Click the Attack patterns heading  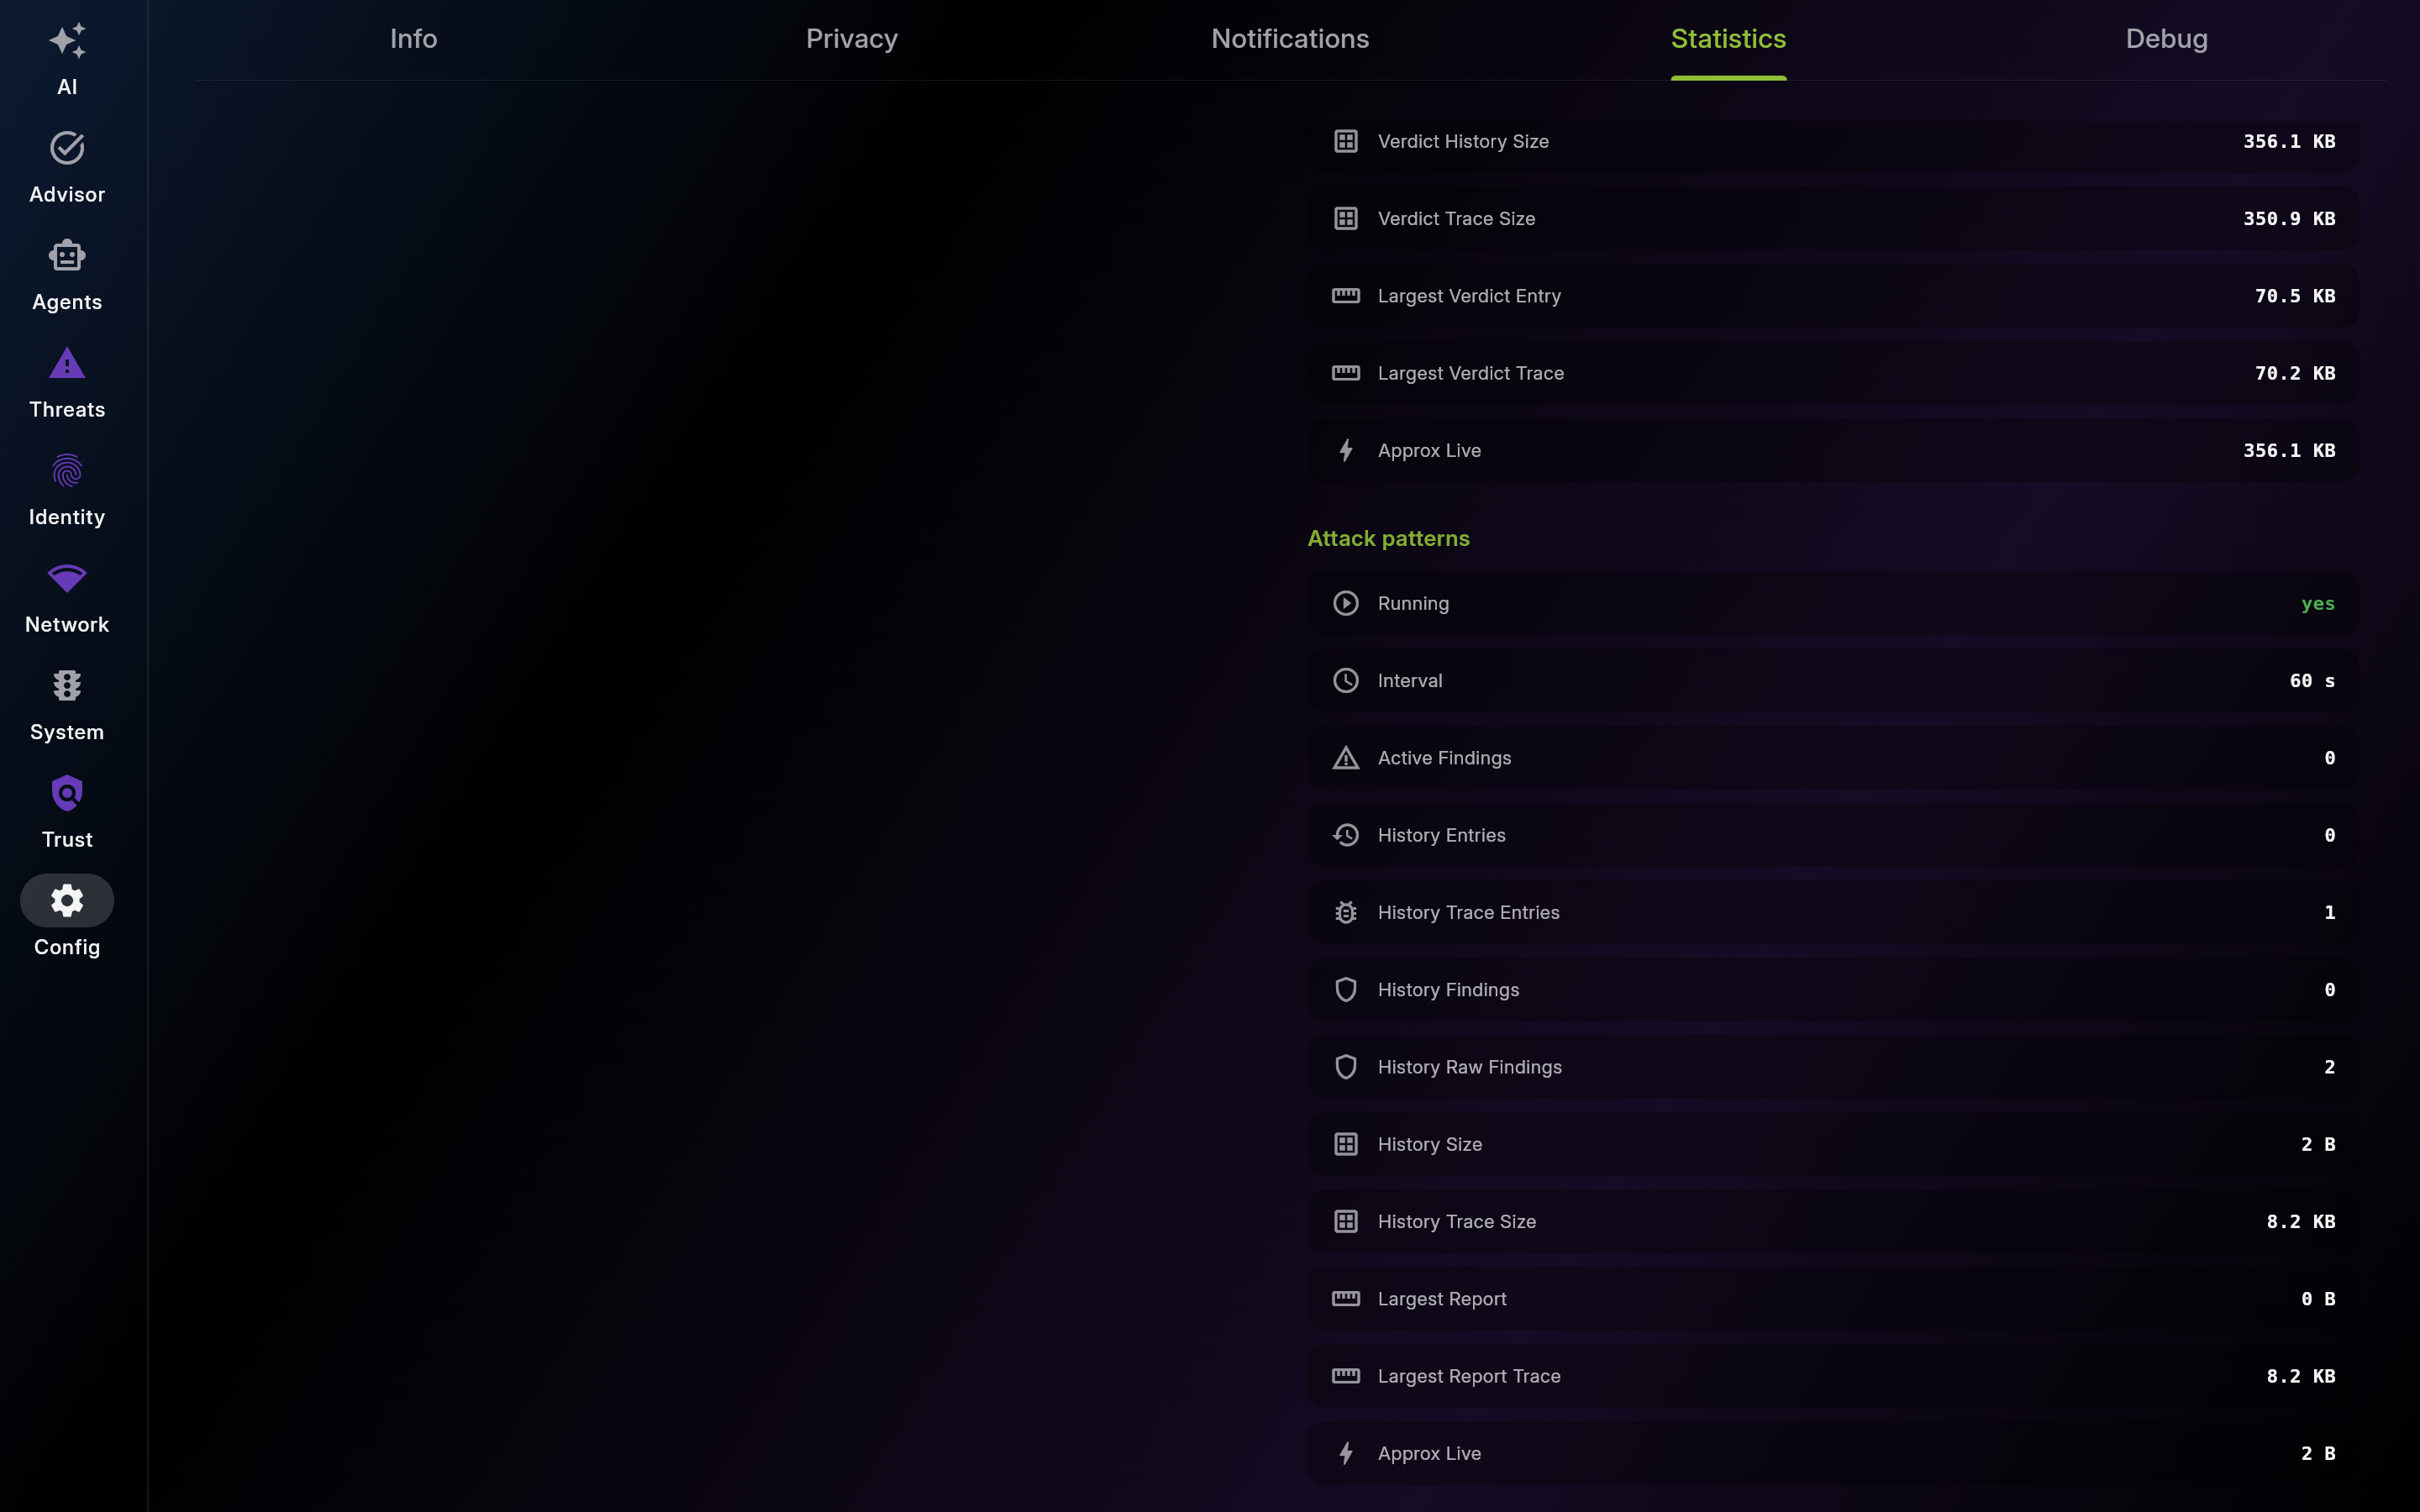coord(1388,538)
